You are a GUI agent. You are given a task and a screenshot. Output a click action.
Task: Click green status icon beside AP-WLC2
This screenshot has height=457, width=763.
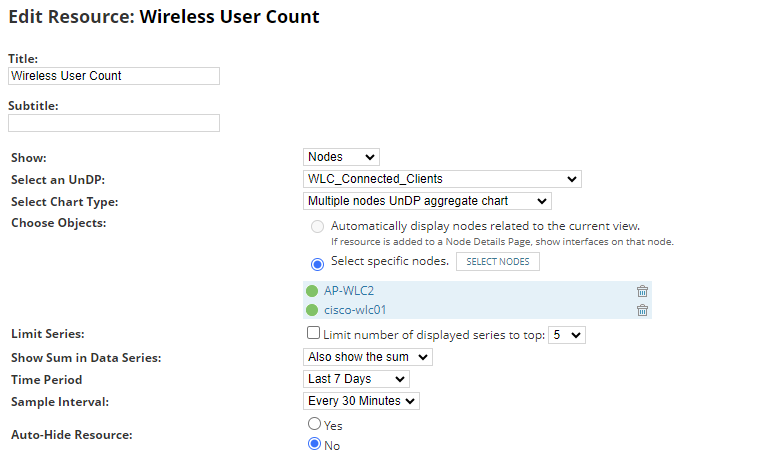click(x=312, y=291)
